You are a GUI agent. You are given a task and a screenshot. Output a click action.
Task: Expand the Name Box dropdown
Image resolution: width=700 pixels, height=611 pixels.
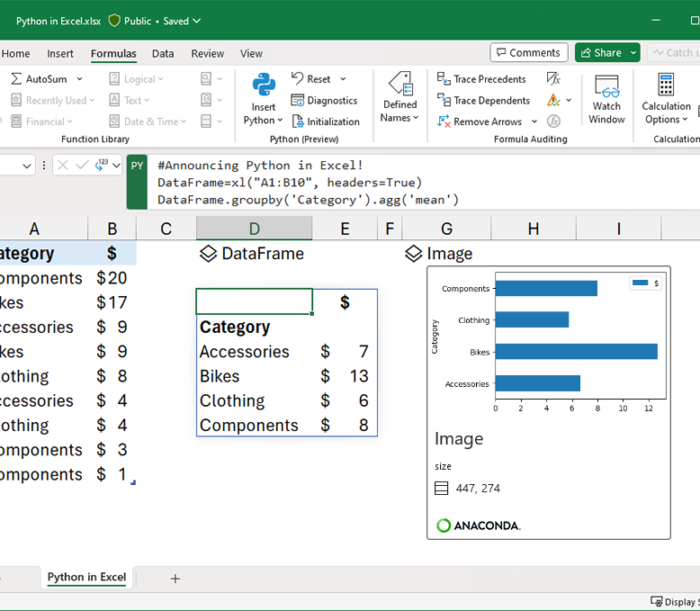[x=27, y=166]
